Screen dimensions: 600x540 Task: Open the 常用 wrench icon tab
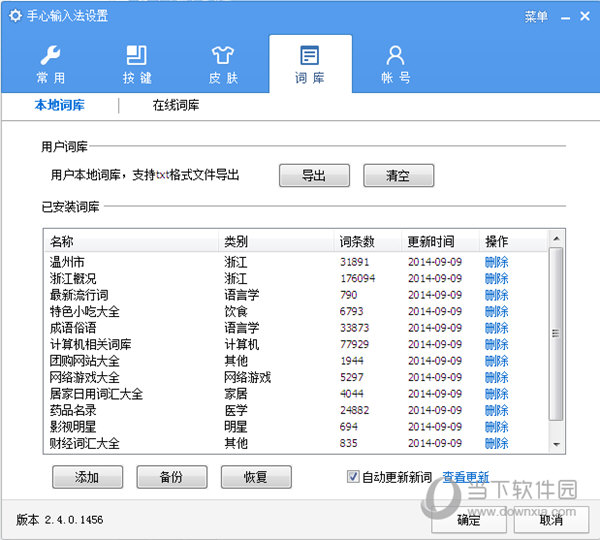click(50, 64)
